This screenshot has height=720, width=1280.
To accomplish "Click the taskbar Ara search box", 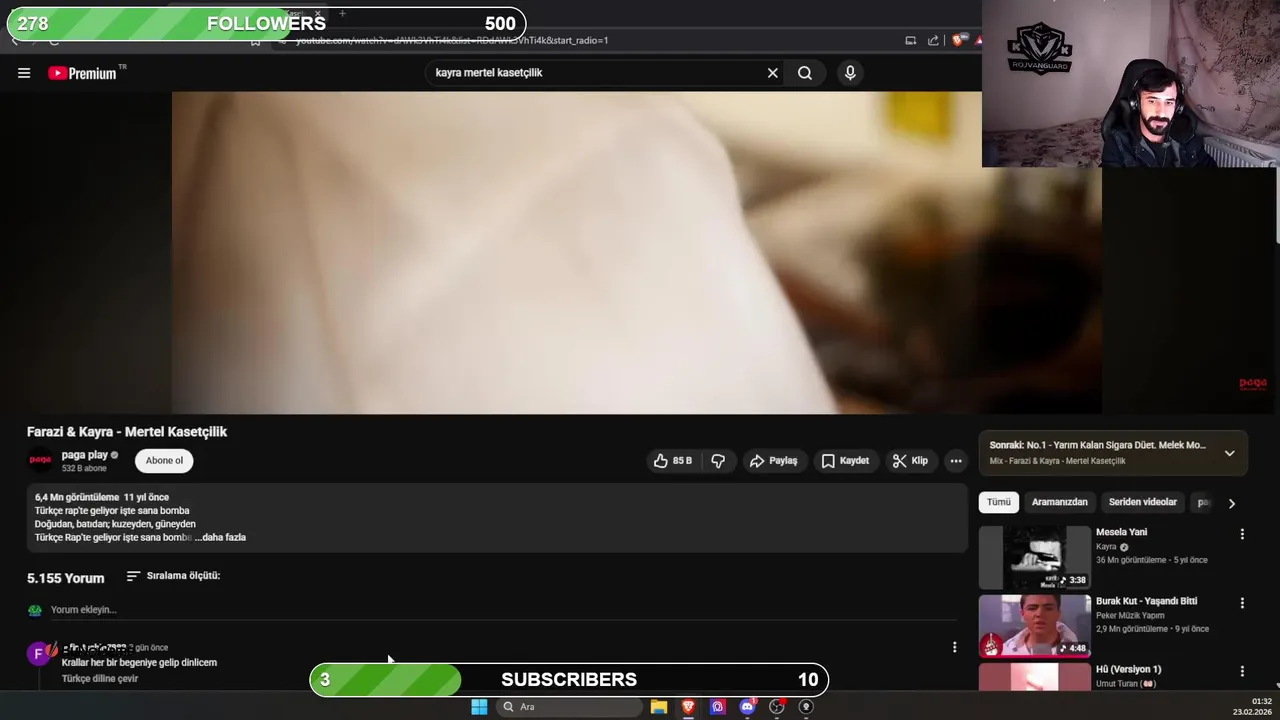I will coord(569,707).
